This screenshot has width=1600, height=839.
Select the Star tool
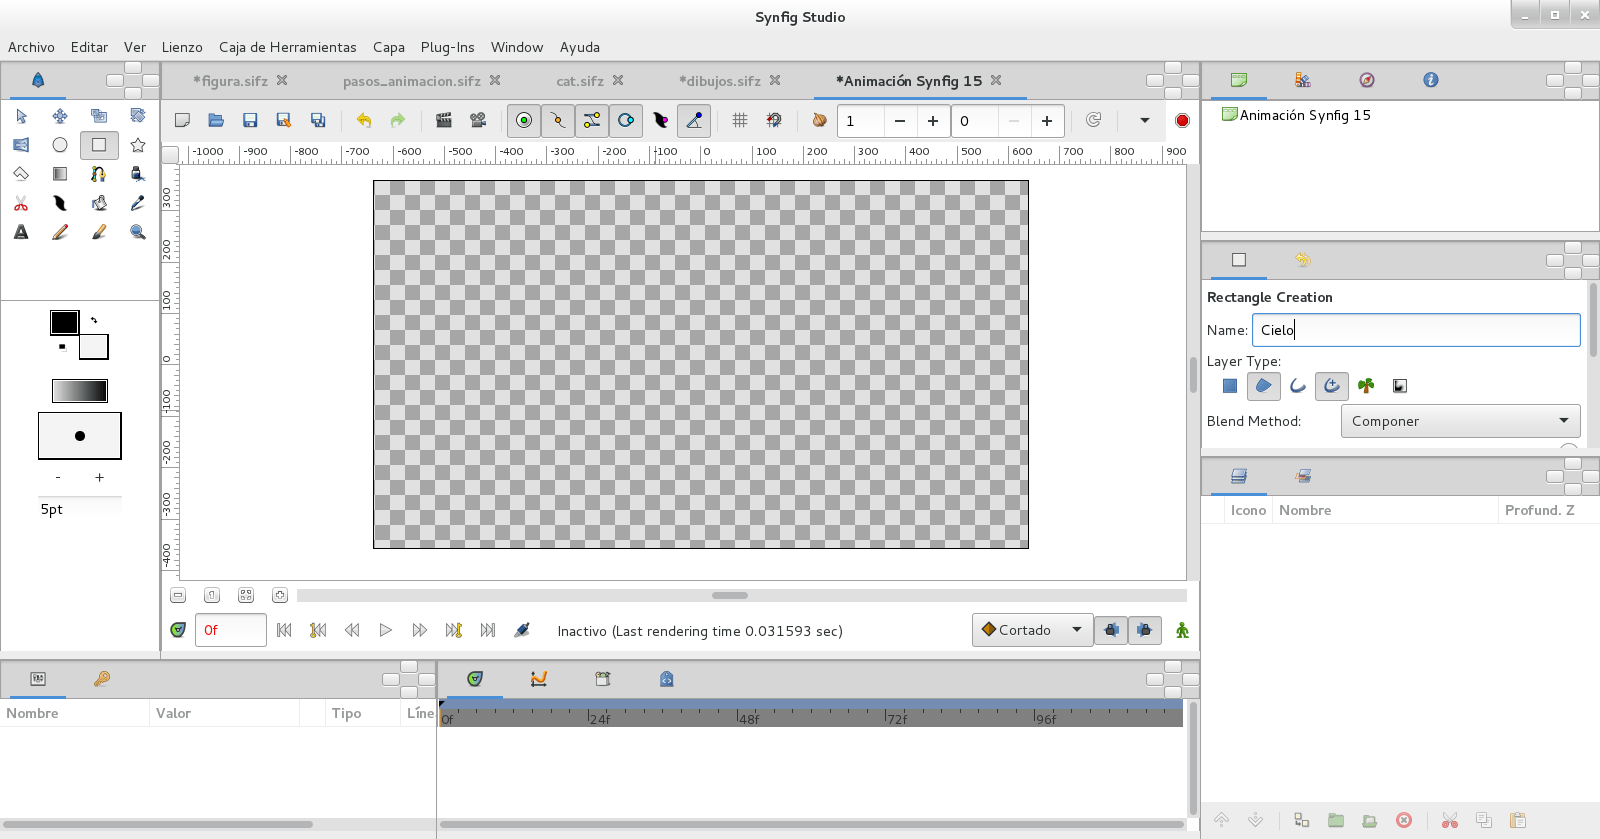click(138, 145)
